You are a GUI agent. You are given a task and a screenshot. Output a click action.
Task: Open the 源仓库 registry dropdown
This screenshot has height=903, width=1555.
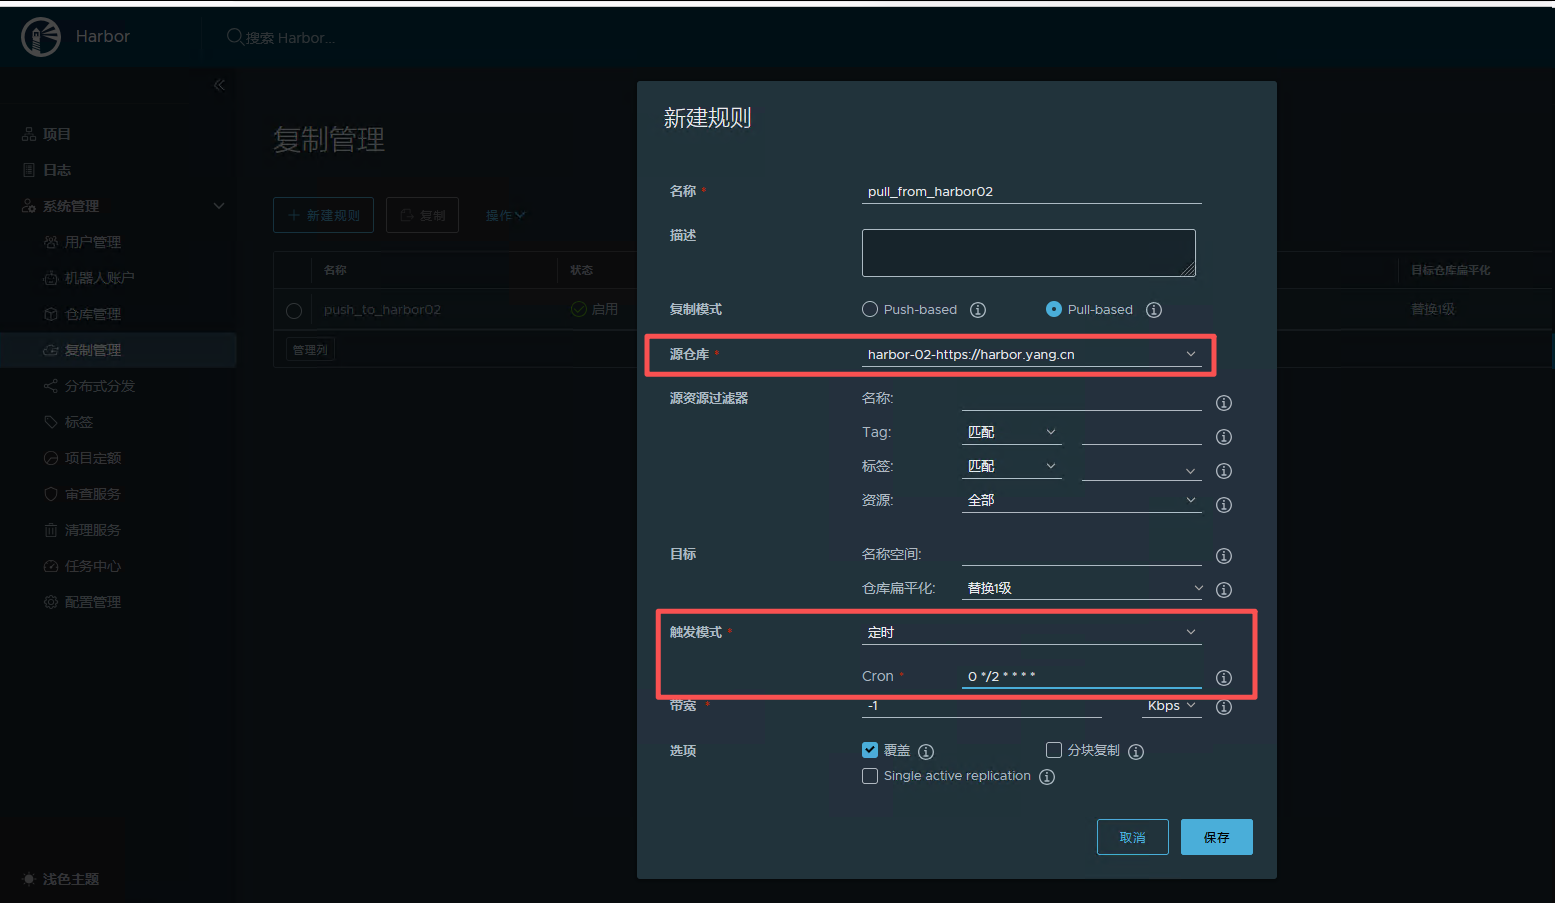pyautogui.click(x=1031, y=354)
